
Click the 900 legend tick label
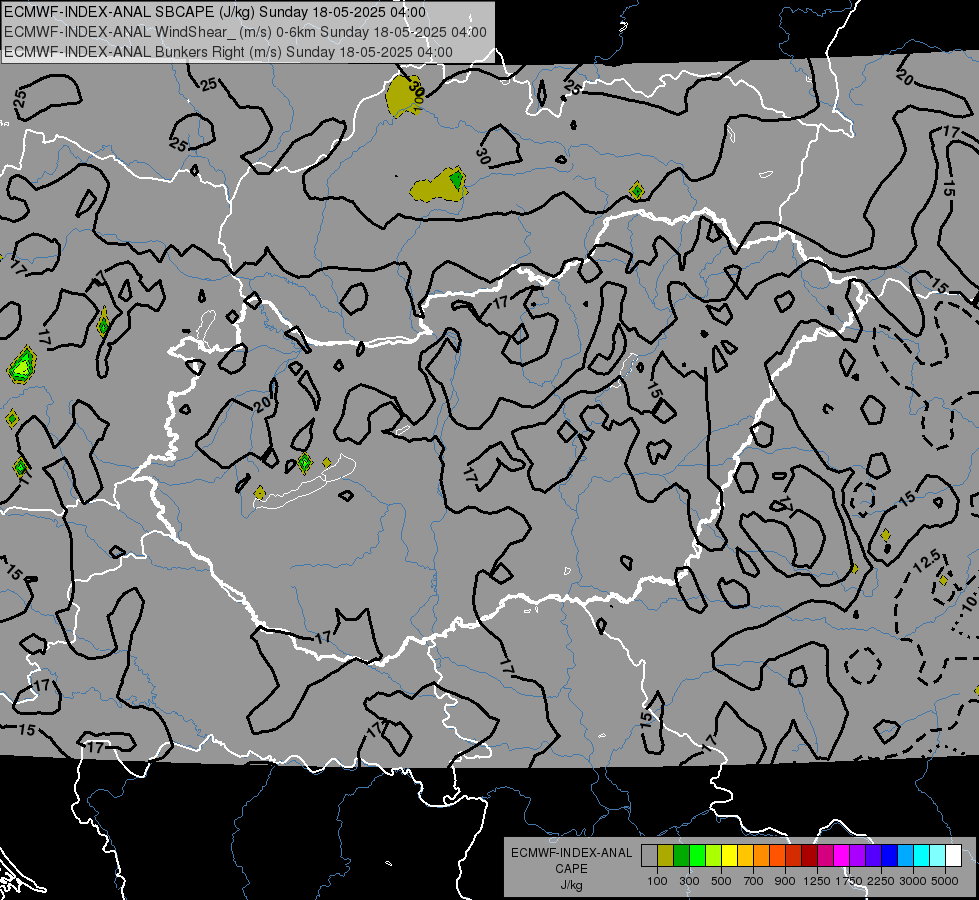[x=785, y=881]
